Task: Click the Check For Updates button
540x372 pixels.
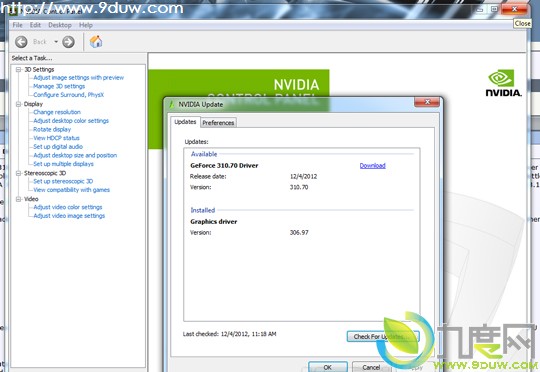Action: click(383, 337)
